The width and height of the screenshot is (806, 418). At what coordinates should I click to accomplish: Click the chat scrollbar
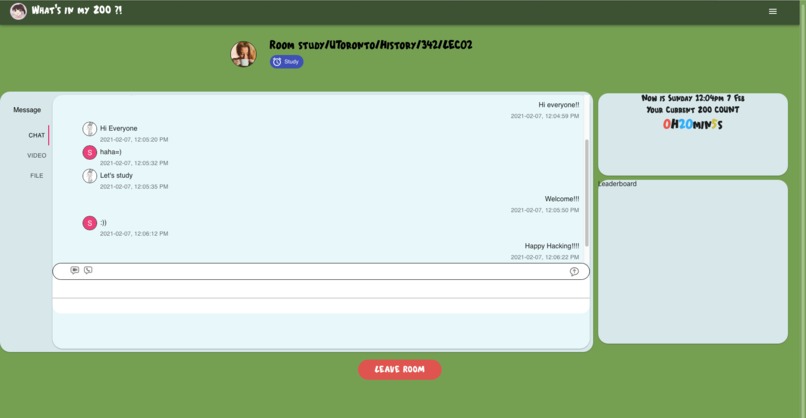point(586,195)
